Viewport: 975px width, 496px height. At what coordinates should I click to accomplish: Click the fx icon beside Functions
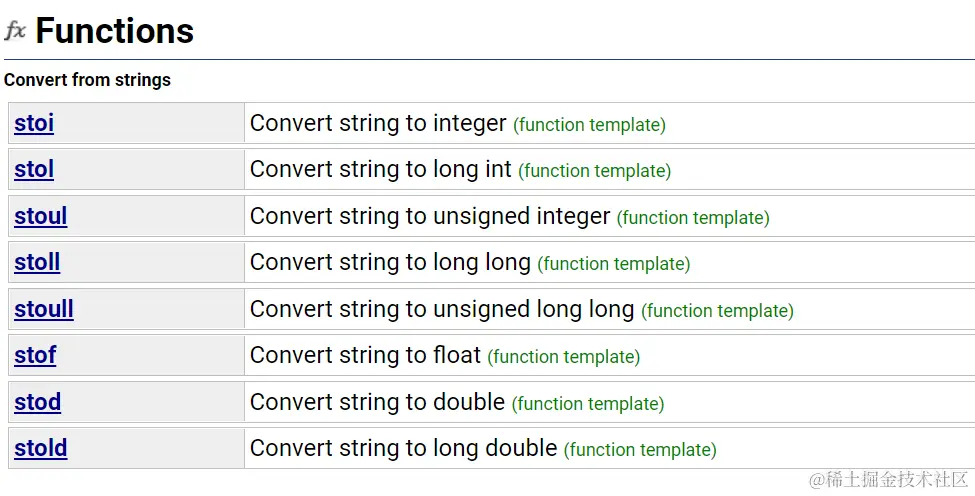coord(15,31)
